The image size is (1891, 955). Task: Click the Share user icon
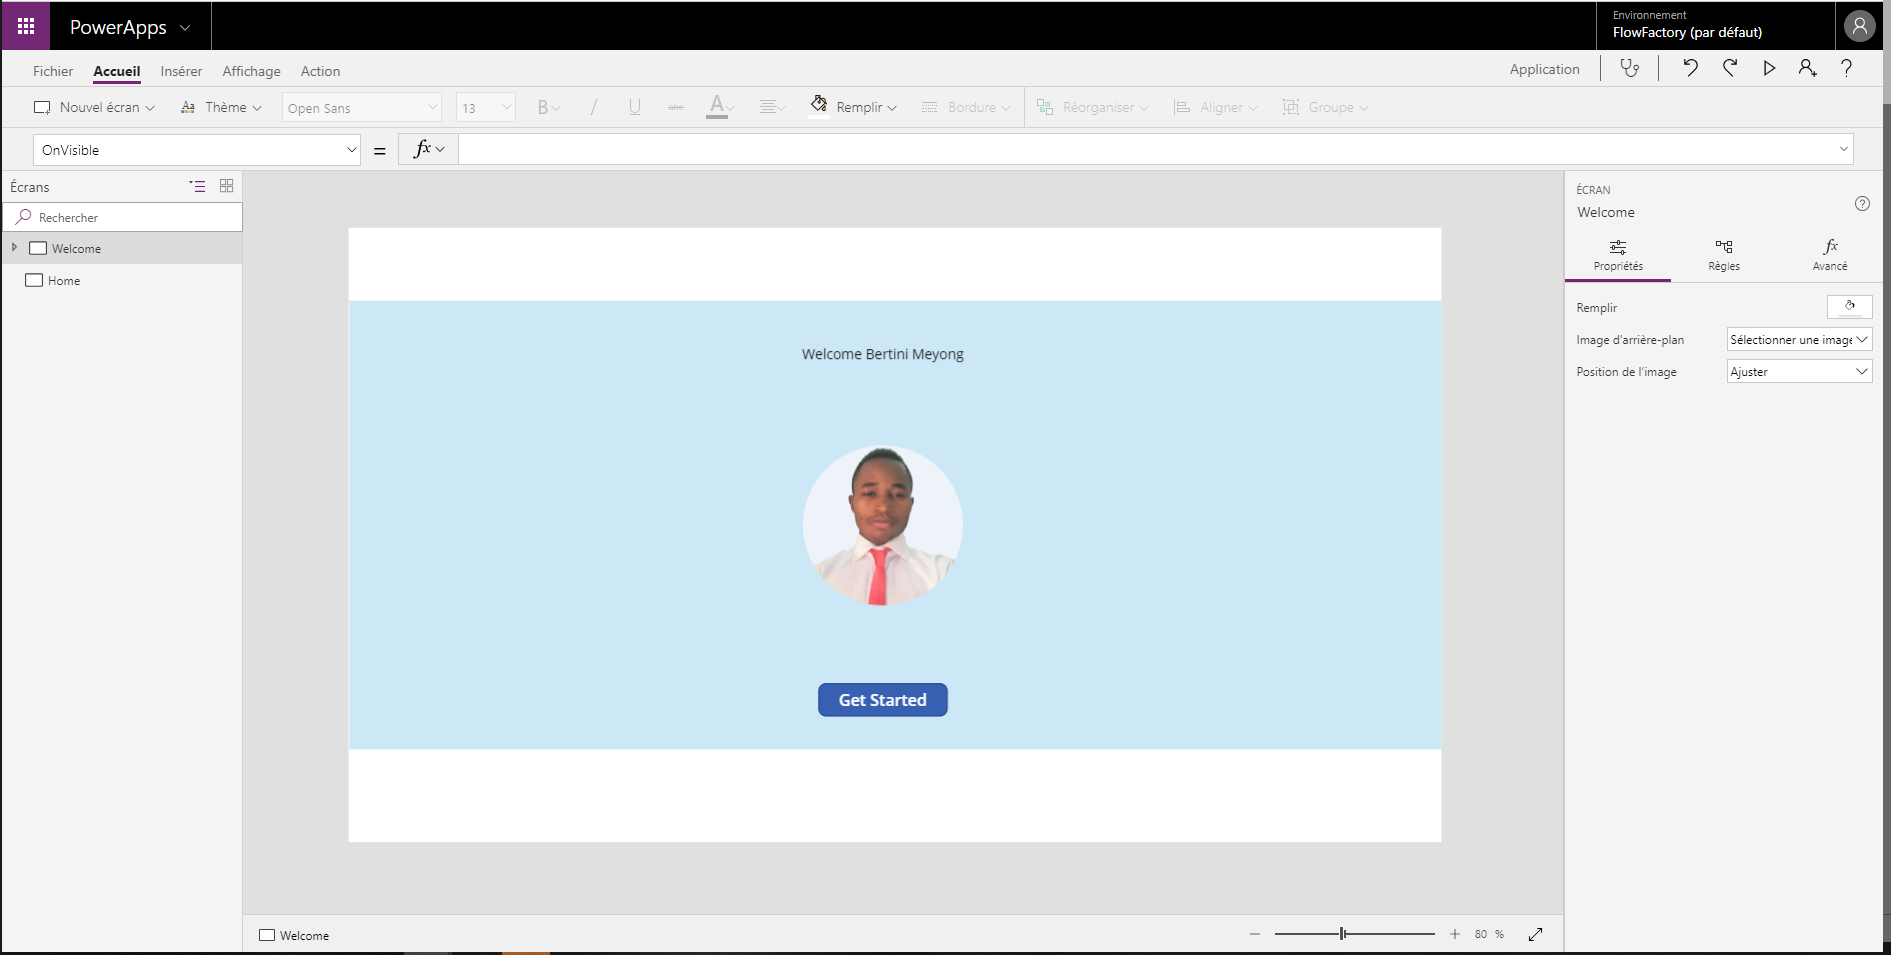click(1807, 68)
